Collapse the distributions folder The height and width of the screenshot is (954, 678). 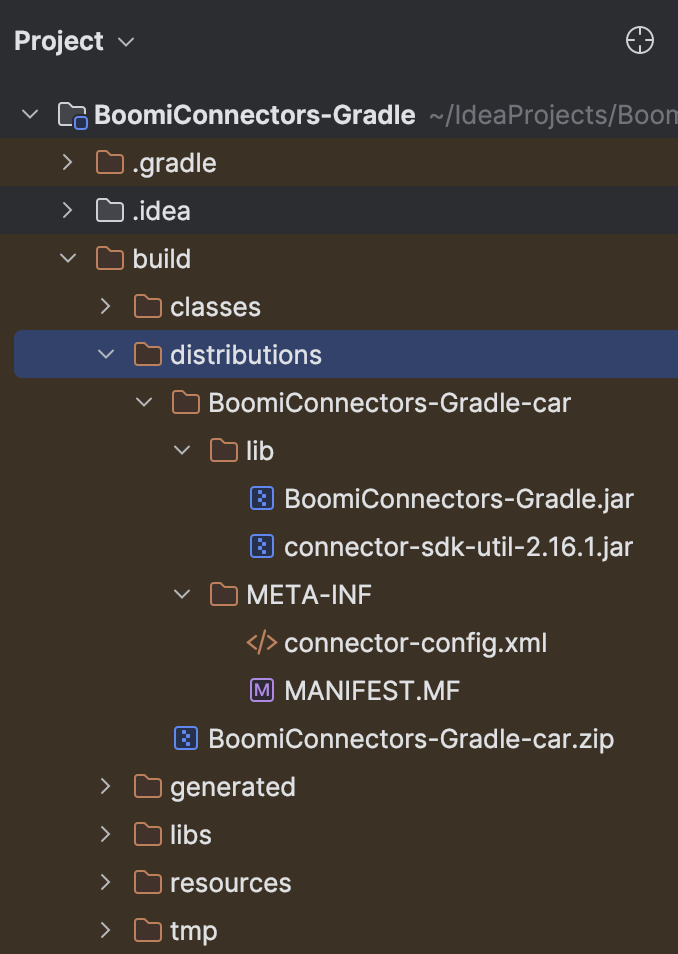pyautogui.click(x=105, y=355)
